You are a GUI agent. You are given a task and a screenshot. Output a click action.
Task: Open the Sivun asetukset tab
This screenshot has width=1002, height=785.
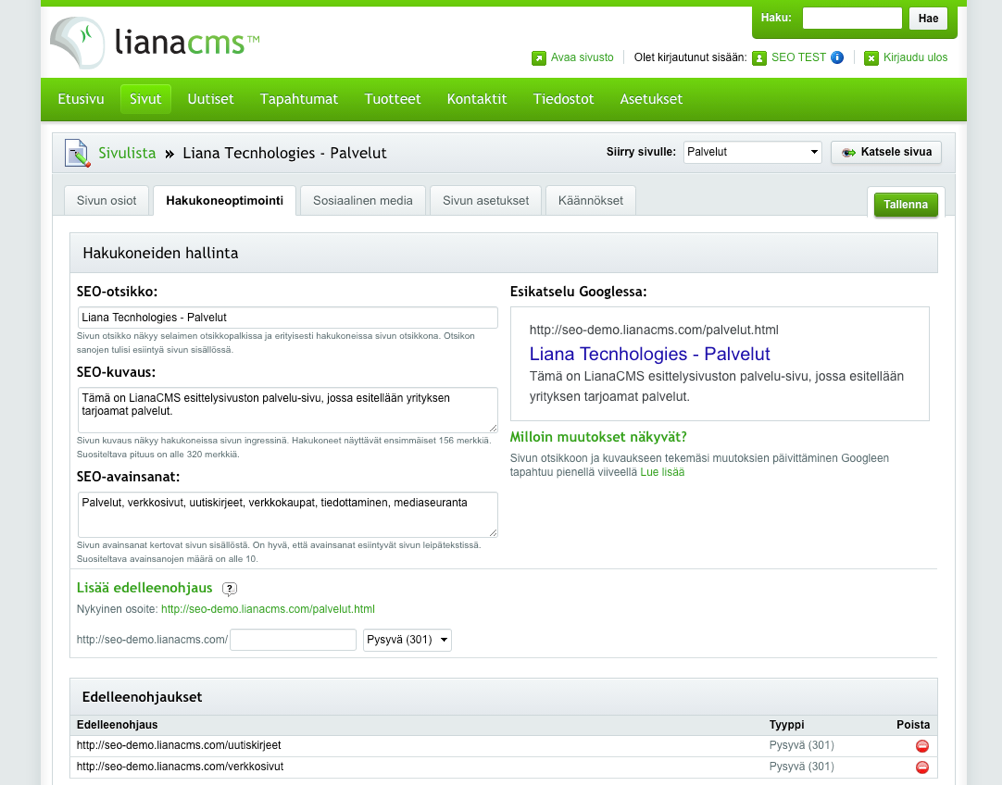(x=486, y=201)
